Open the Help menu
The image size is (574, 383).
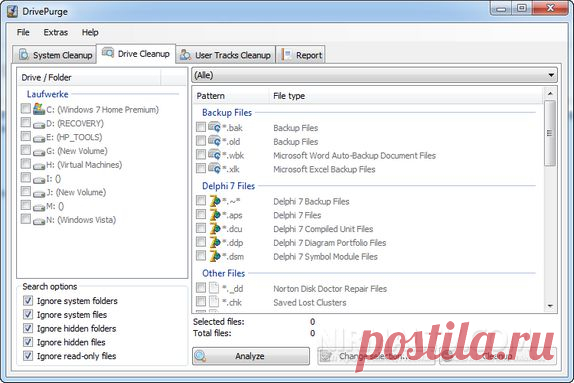90,32
